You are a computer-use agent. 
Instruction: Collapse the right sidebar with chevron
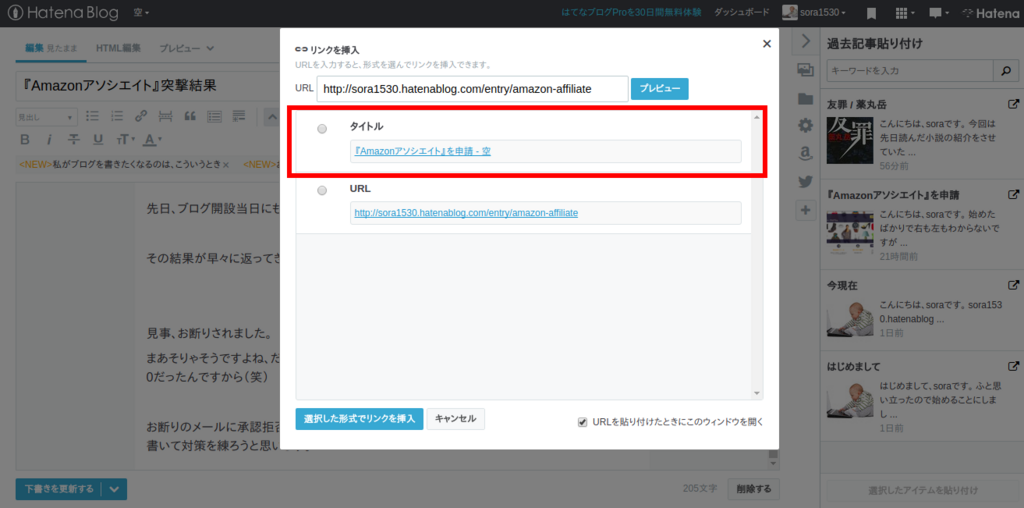805,41
